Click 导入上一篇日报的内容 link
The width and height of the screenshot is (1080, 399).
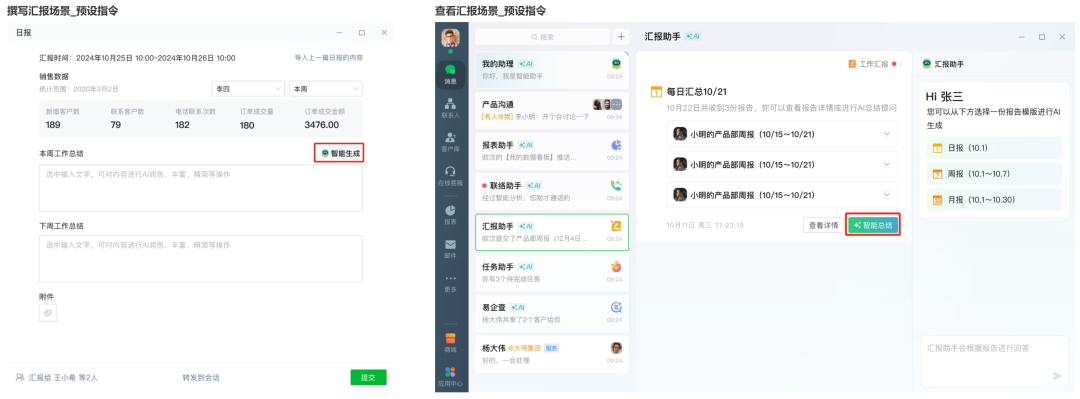(329, 58)
